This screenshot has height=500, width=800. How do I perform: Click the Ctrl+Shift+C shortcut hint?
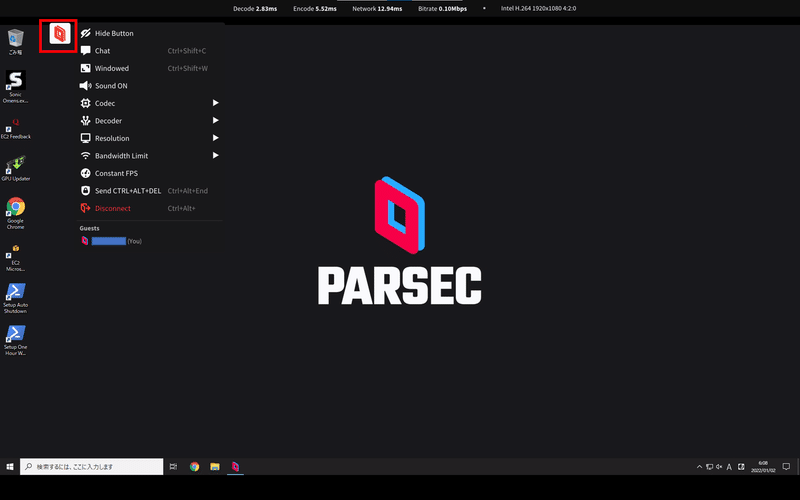pos(187,51)
